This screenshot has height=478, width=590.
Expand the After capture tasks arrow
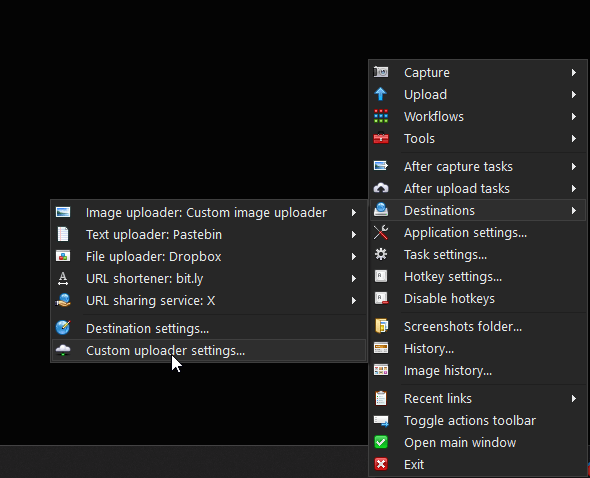[573, 166]
